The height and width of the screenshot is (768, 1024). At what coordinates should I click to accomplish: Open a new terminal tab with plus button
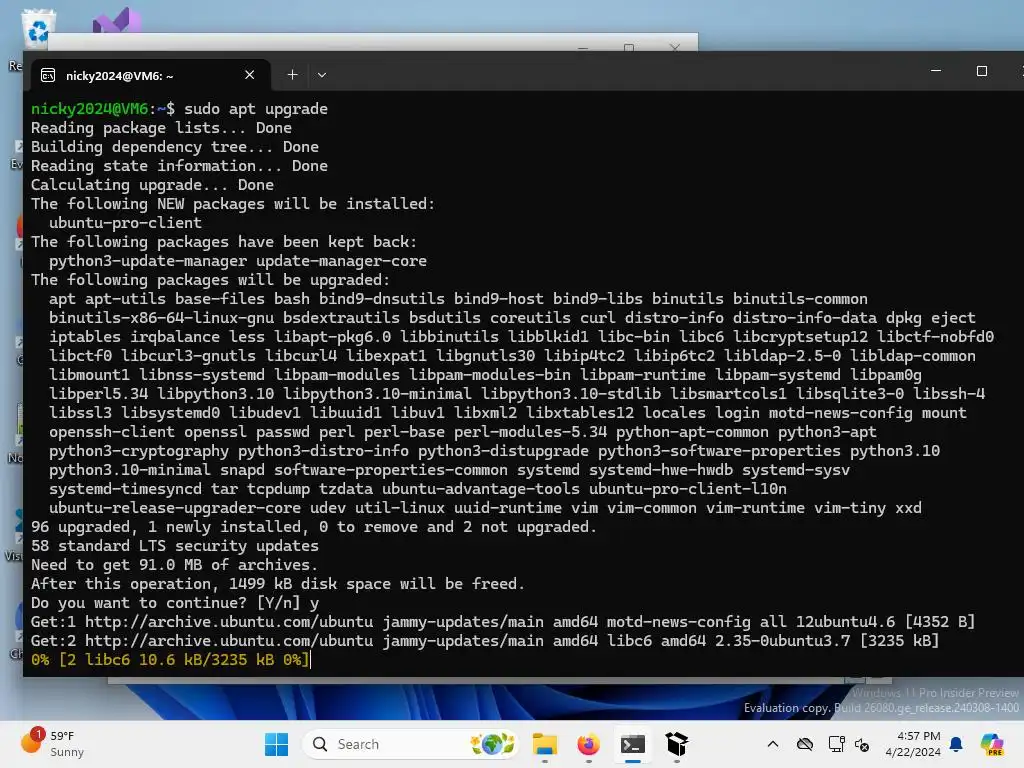pos(293,75)
